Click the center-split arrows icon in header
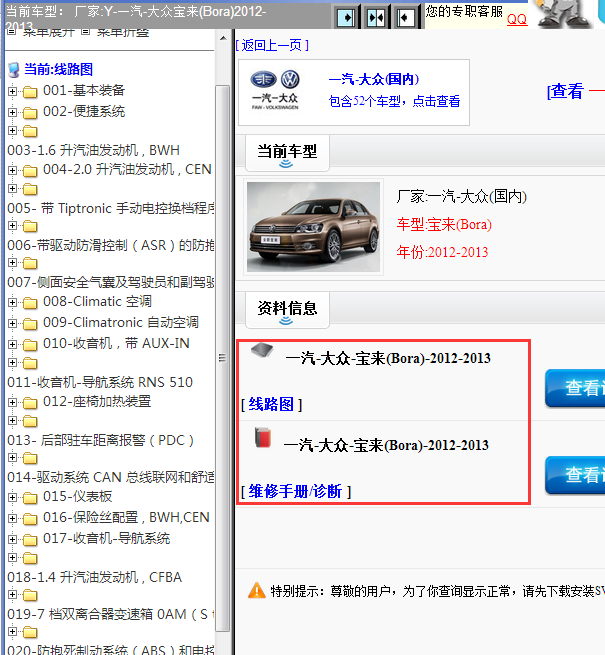 pos(376,18)
